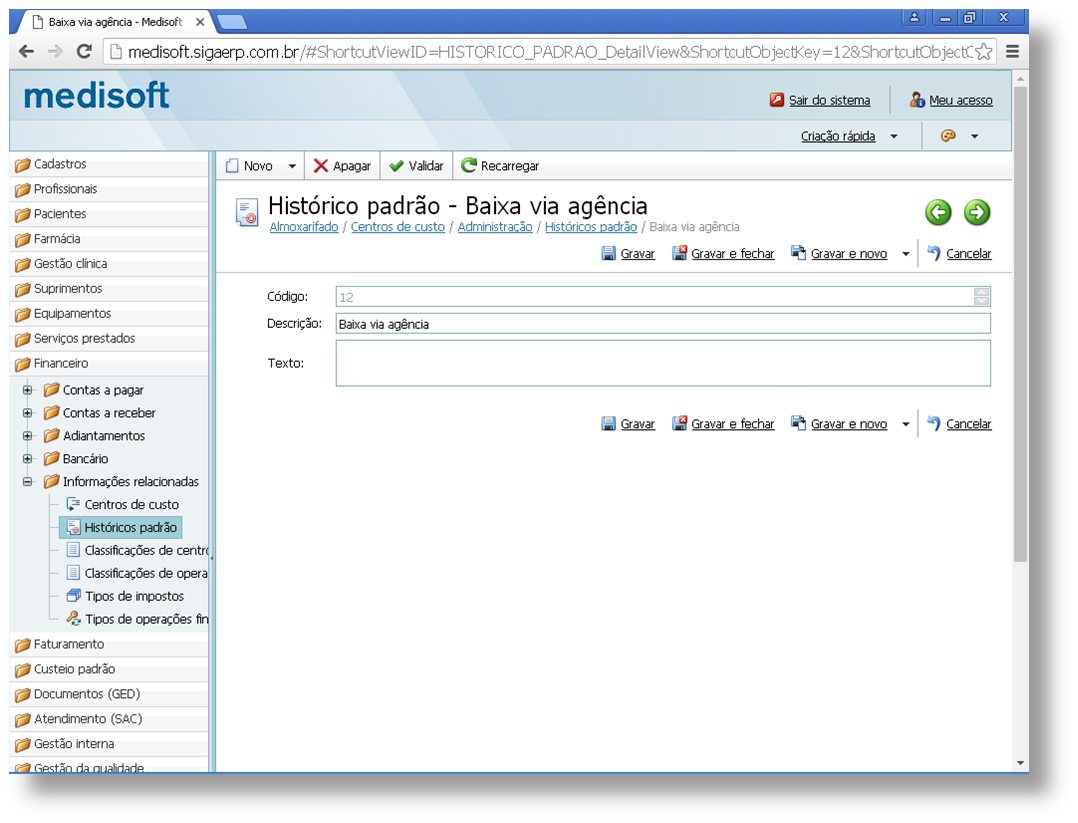Select Classificações de opera tree item

(137, 573)
